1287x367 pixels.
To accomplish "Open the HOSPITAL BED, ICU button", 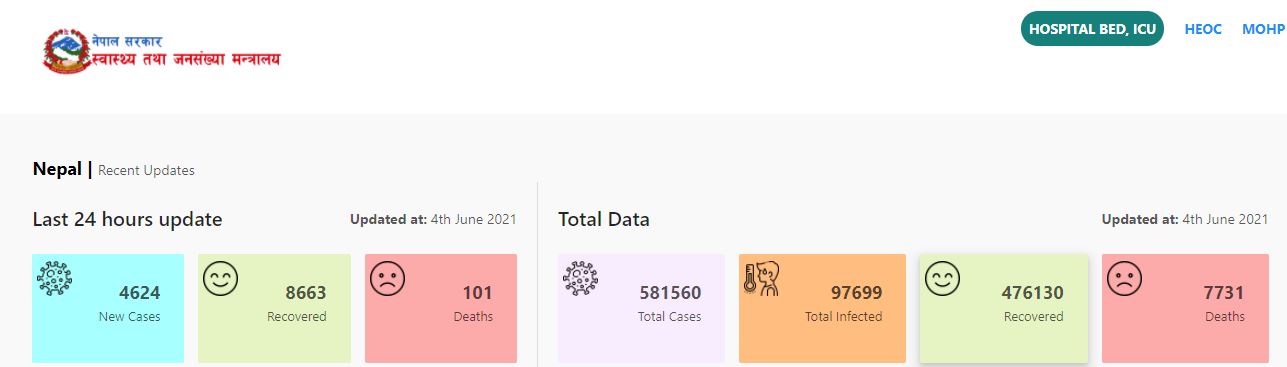I will [x=1092, y=29].
